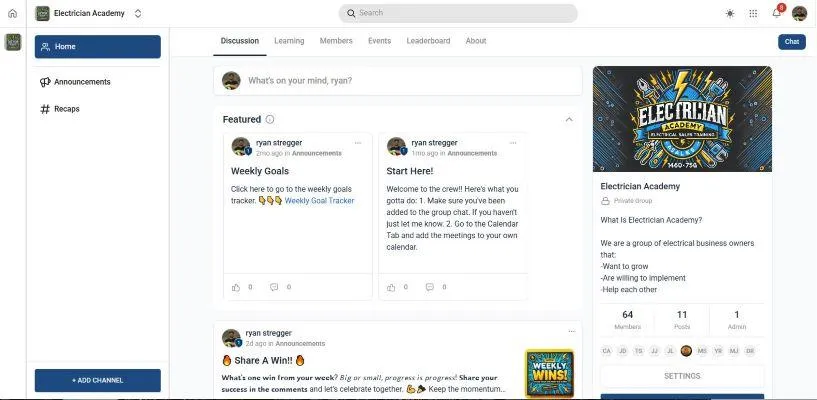Click the user profile avatar in header

799,14
